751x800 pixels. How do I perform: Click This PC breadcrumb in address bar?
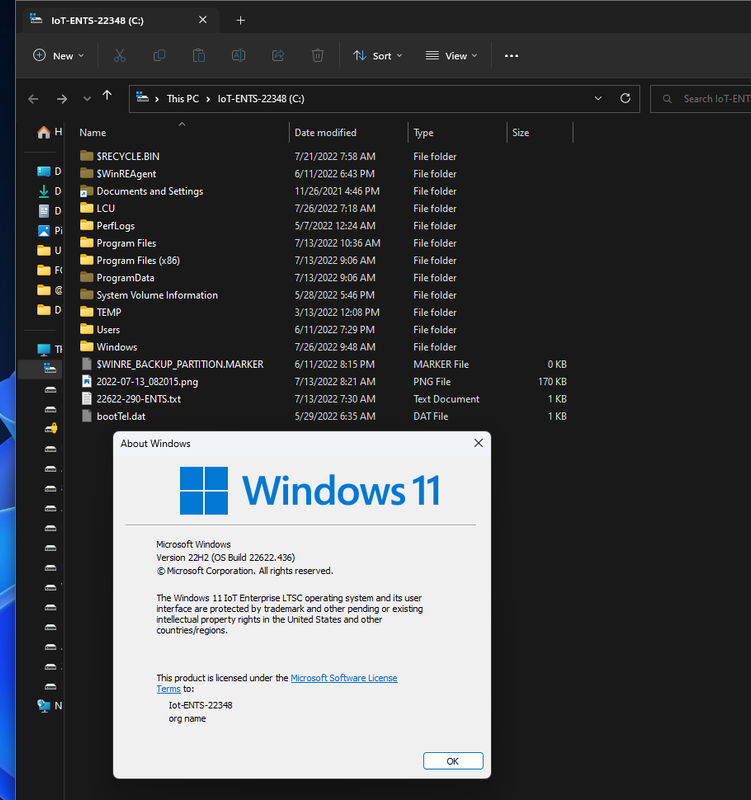tap(183, 99)
